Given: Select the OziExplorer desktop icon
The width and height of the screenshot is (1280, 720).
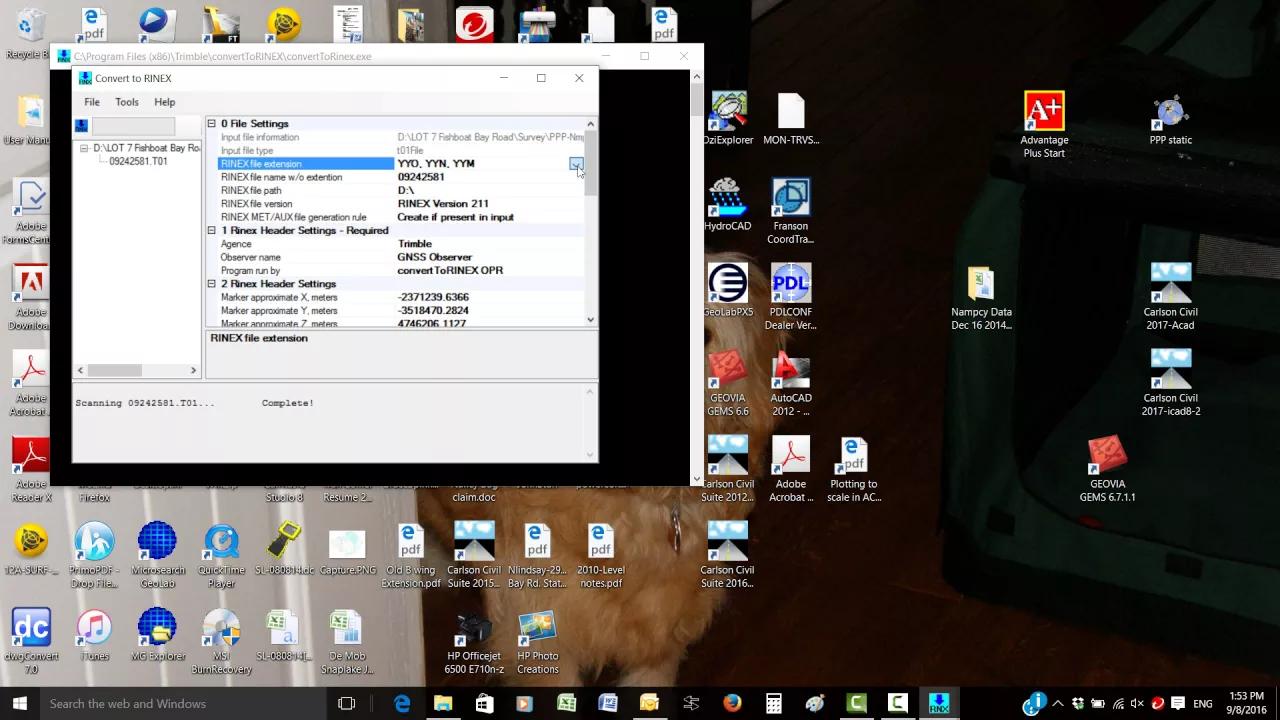Looking at the screenshot, I should [x=727, y=119].
